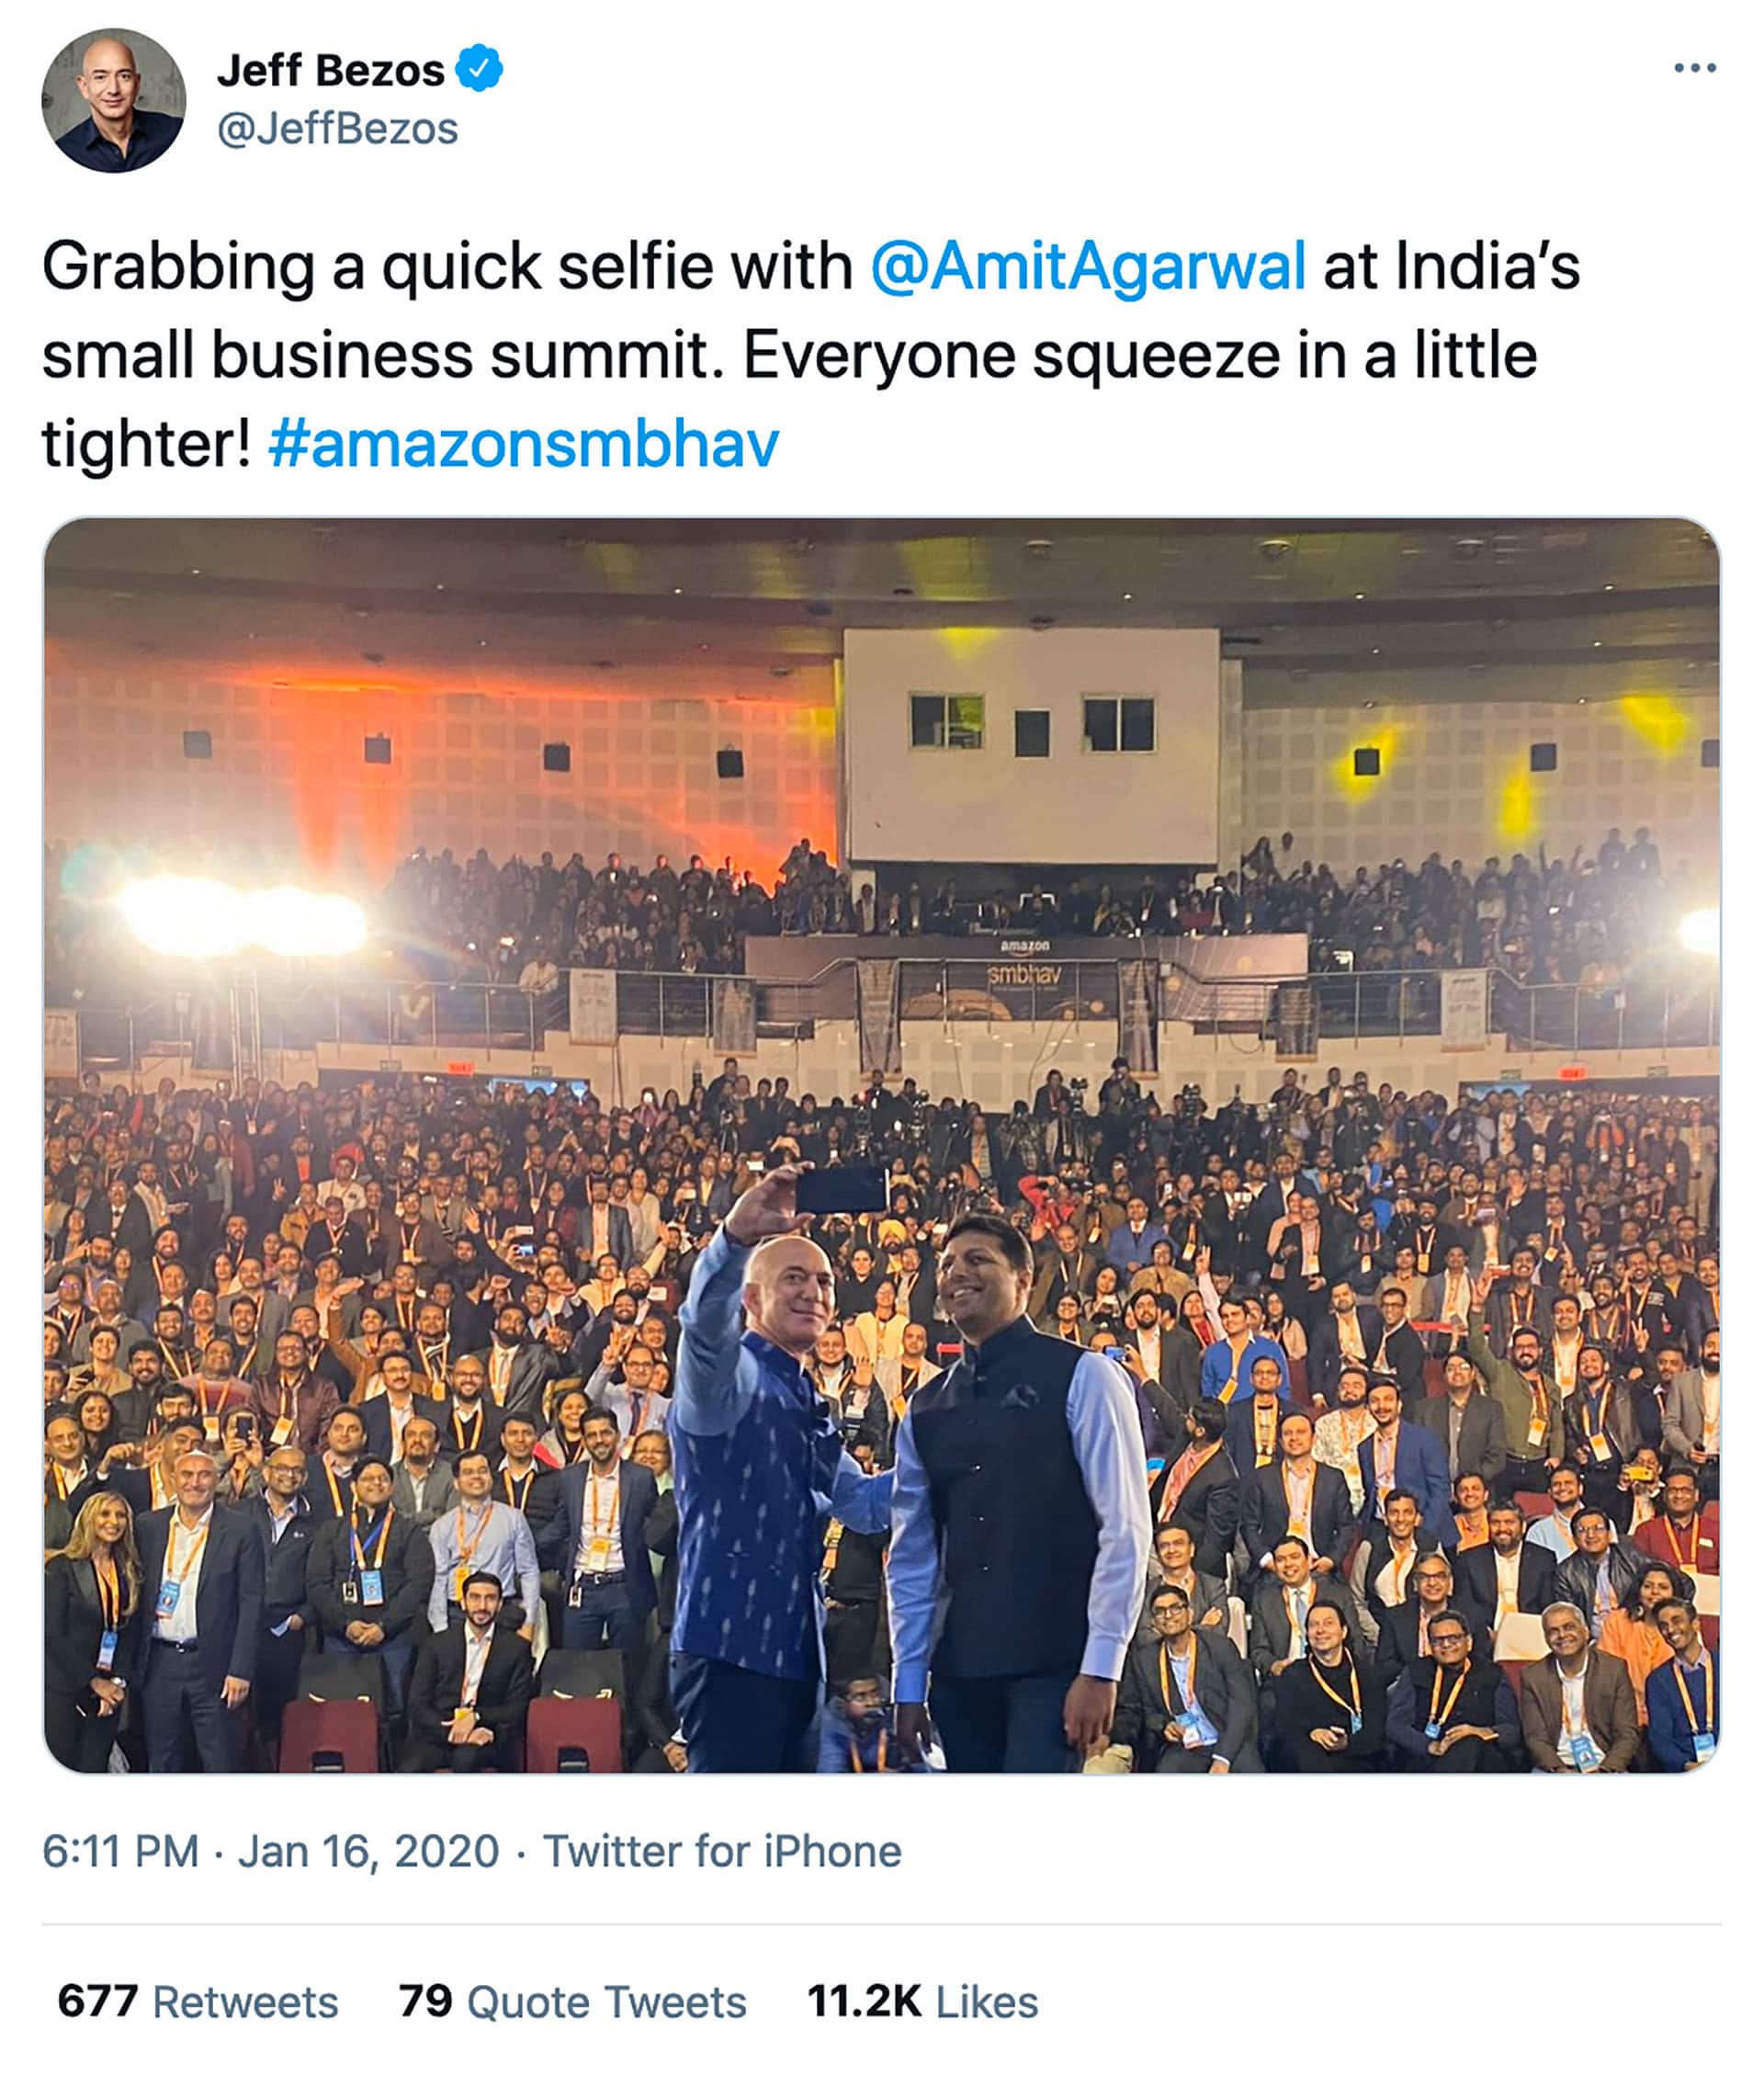This screenshot has height=2074, width=1764.
Task: Open the three-dot more options menu
Action: coord(1695,68)
